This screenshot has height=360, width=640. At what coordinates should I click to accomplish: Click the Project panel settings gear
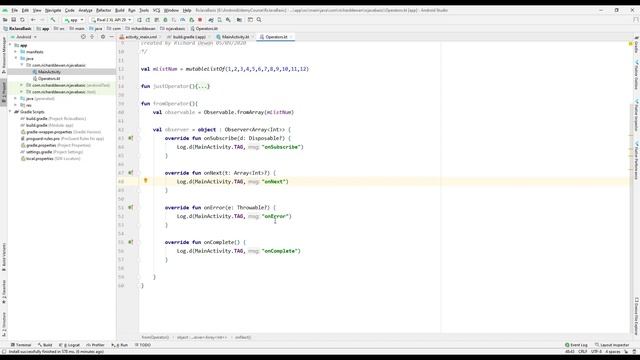point(103,37)
